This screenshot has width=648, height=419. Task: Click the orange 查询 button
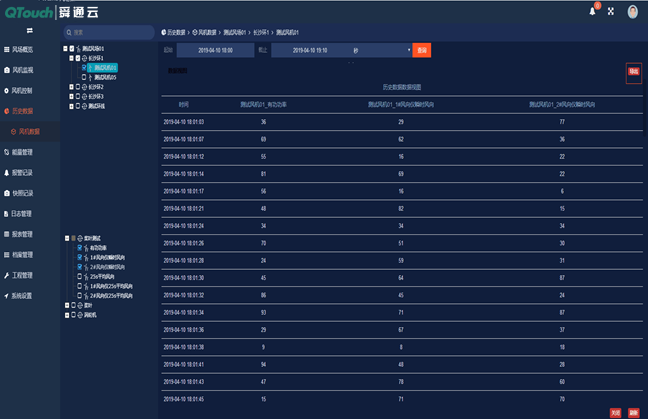(422, 49)
